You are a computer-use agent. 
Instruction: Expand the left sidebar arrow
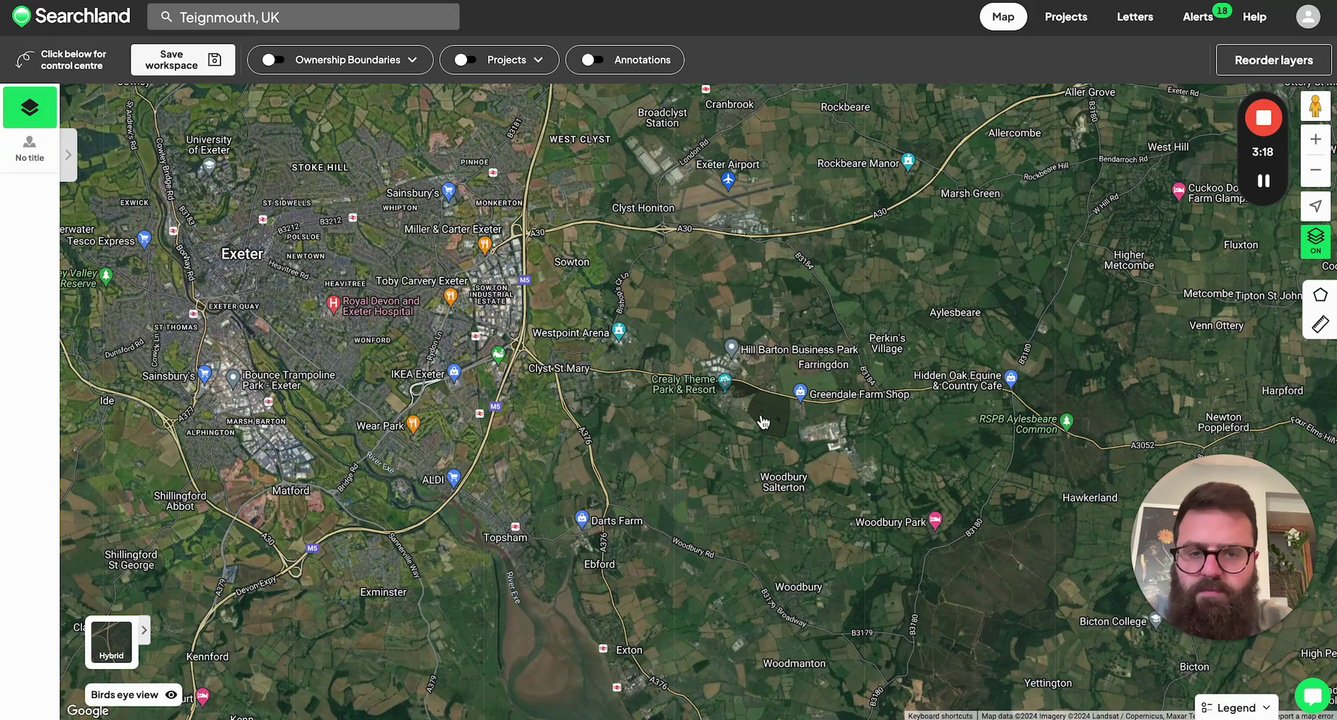point(69,155)
